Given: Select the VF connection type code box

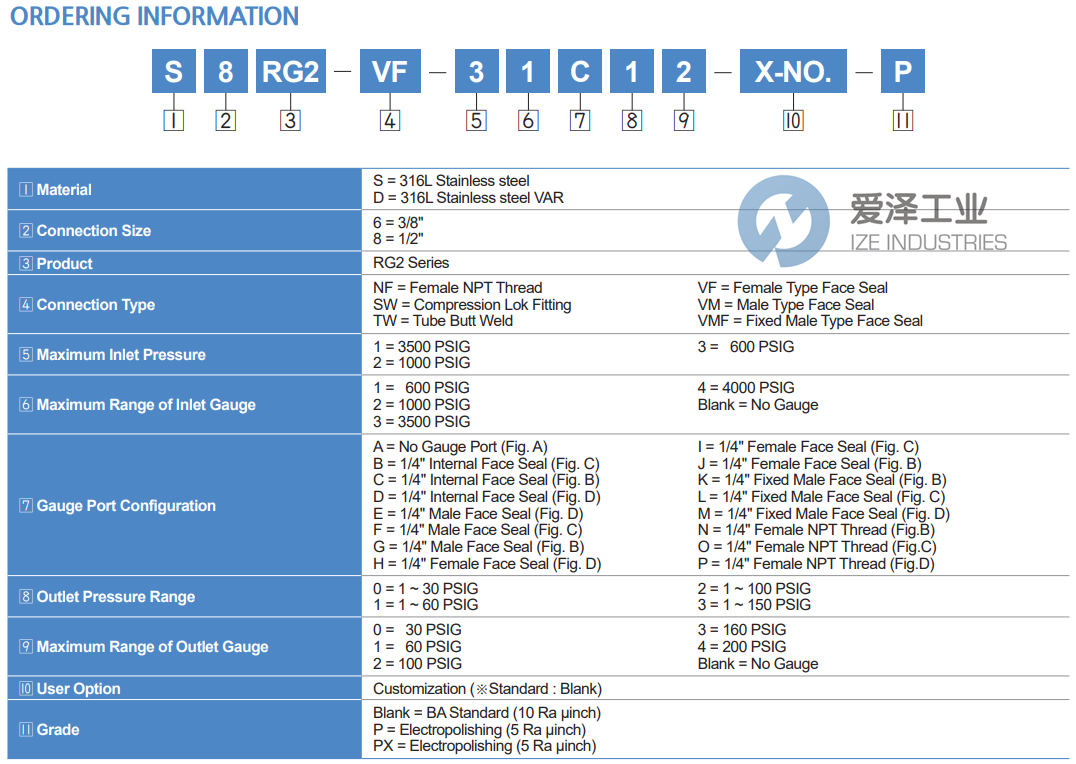Looking at the screenshot, I should [x=390, y=70].
